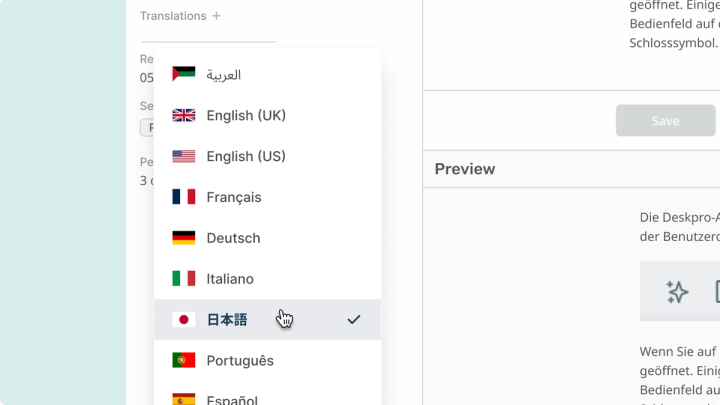
Task: Select the Español language option
Action: [232, 399]
